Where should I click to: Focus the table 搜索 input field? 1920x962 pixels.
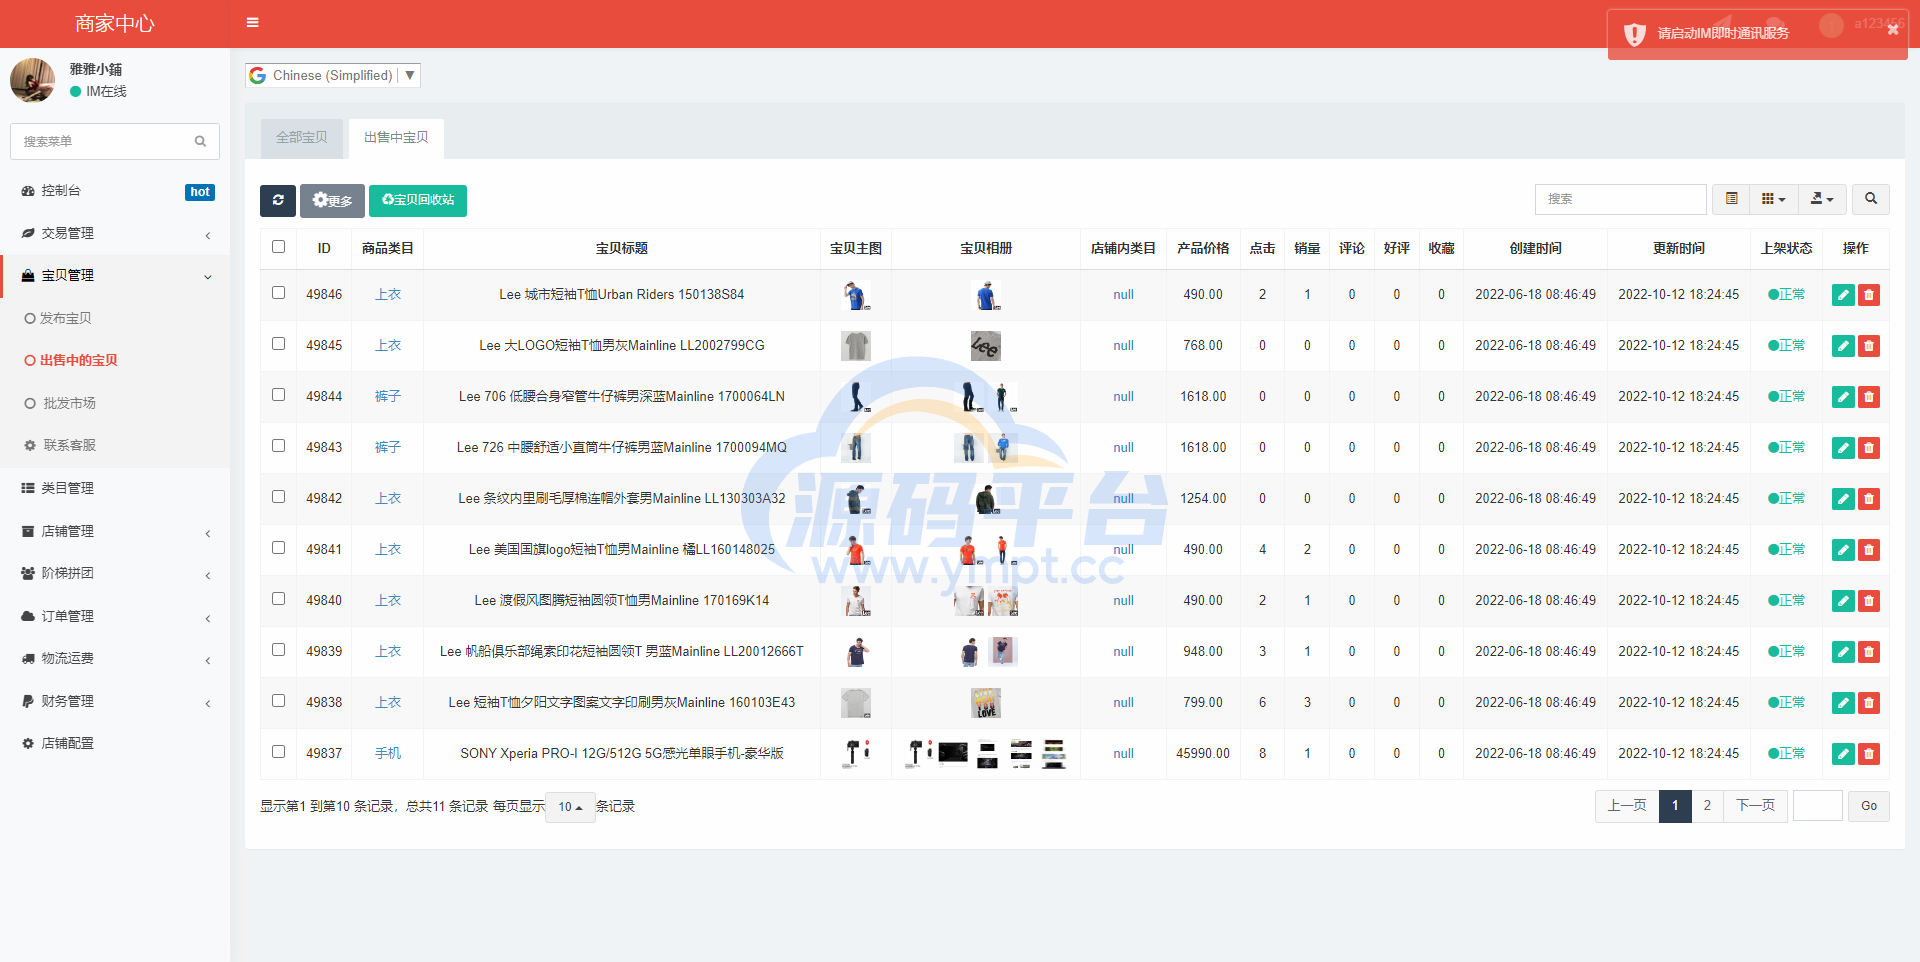click(x=1620, y=199)
